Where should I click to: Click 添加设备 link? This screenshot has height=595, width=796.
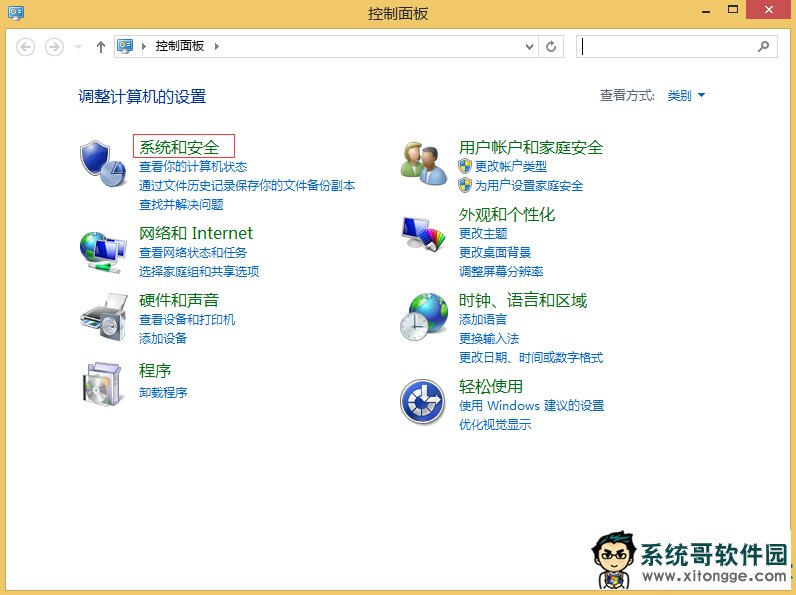163,339
